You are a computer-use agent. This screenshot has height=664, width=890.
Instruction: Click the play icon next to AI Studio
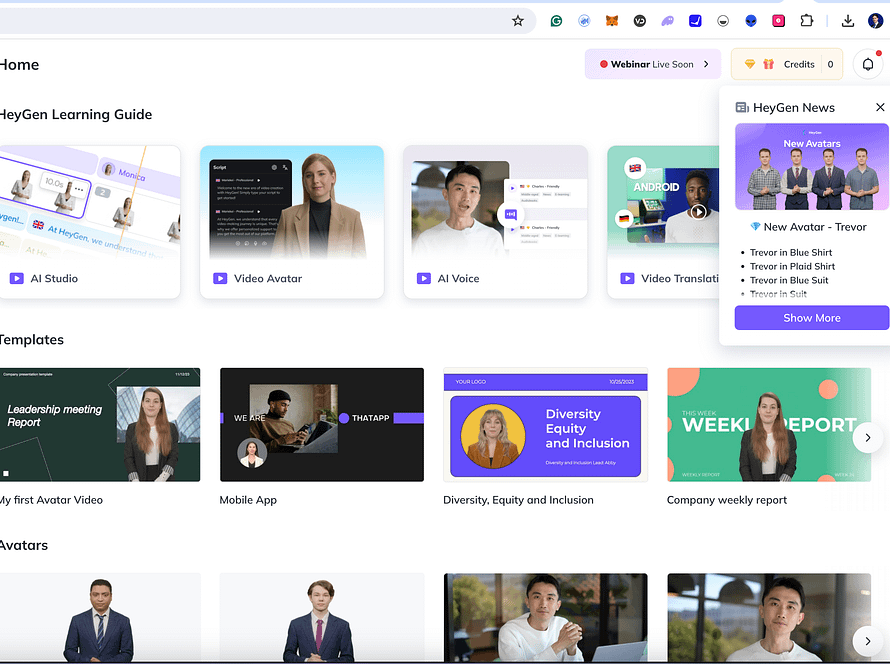pyautogui.click(x=16, y=279)
